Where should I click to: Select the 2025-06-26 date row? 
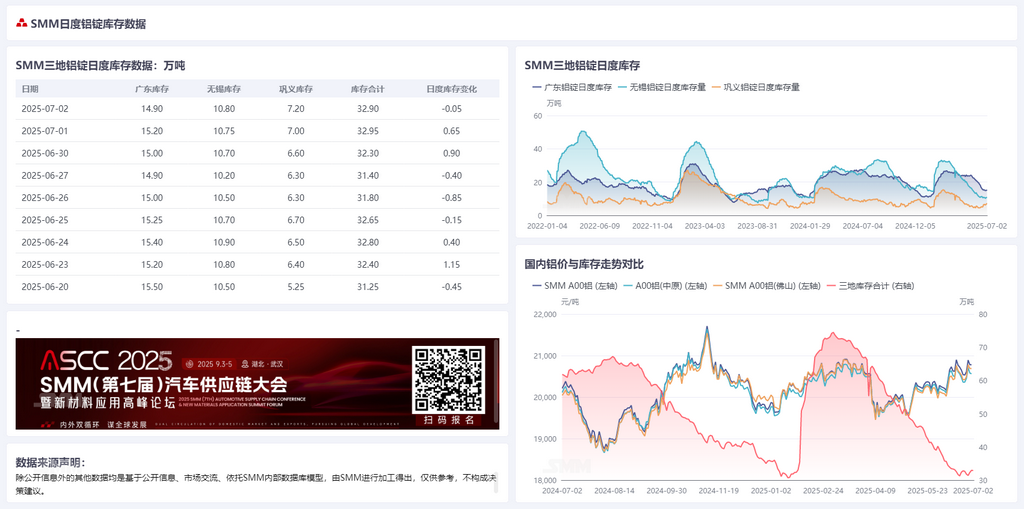point(257,197)
